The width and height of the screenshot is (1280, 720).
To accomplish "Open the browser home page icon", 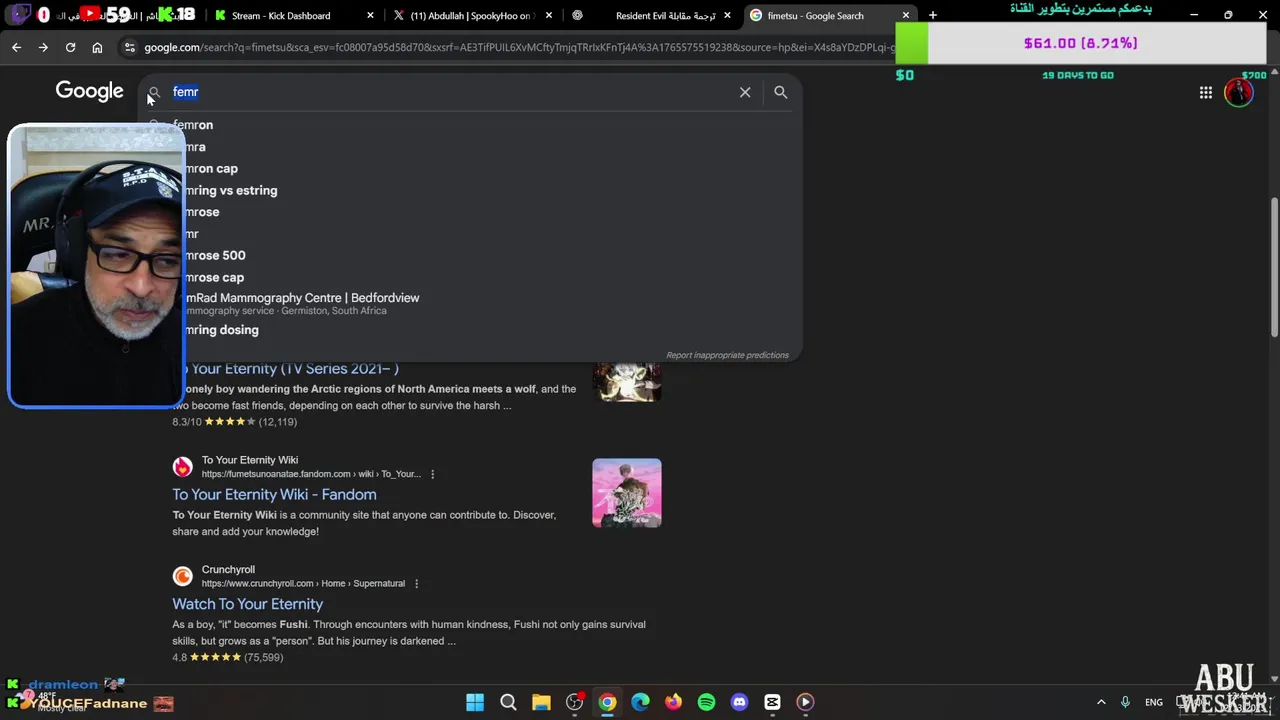I will point(97,47).
